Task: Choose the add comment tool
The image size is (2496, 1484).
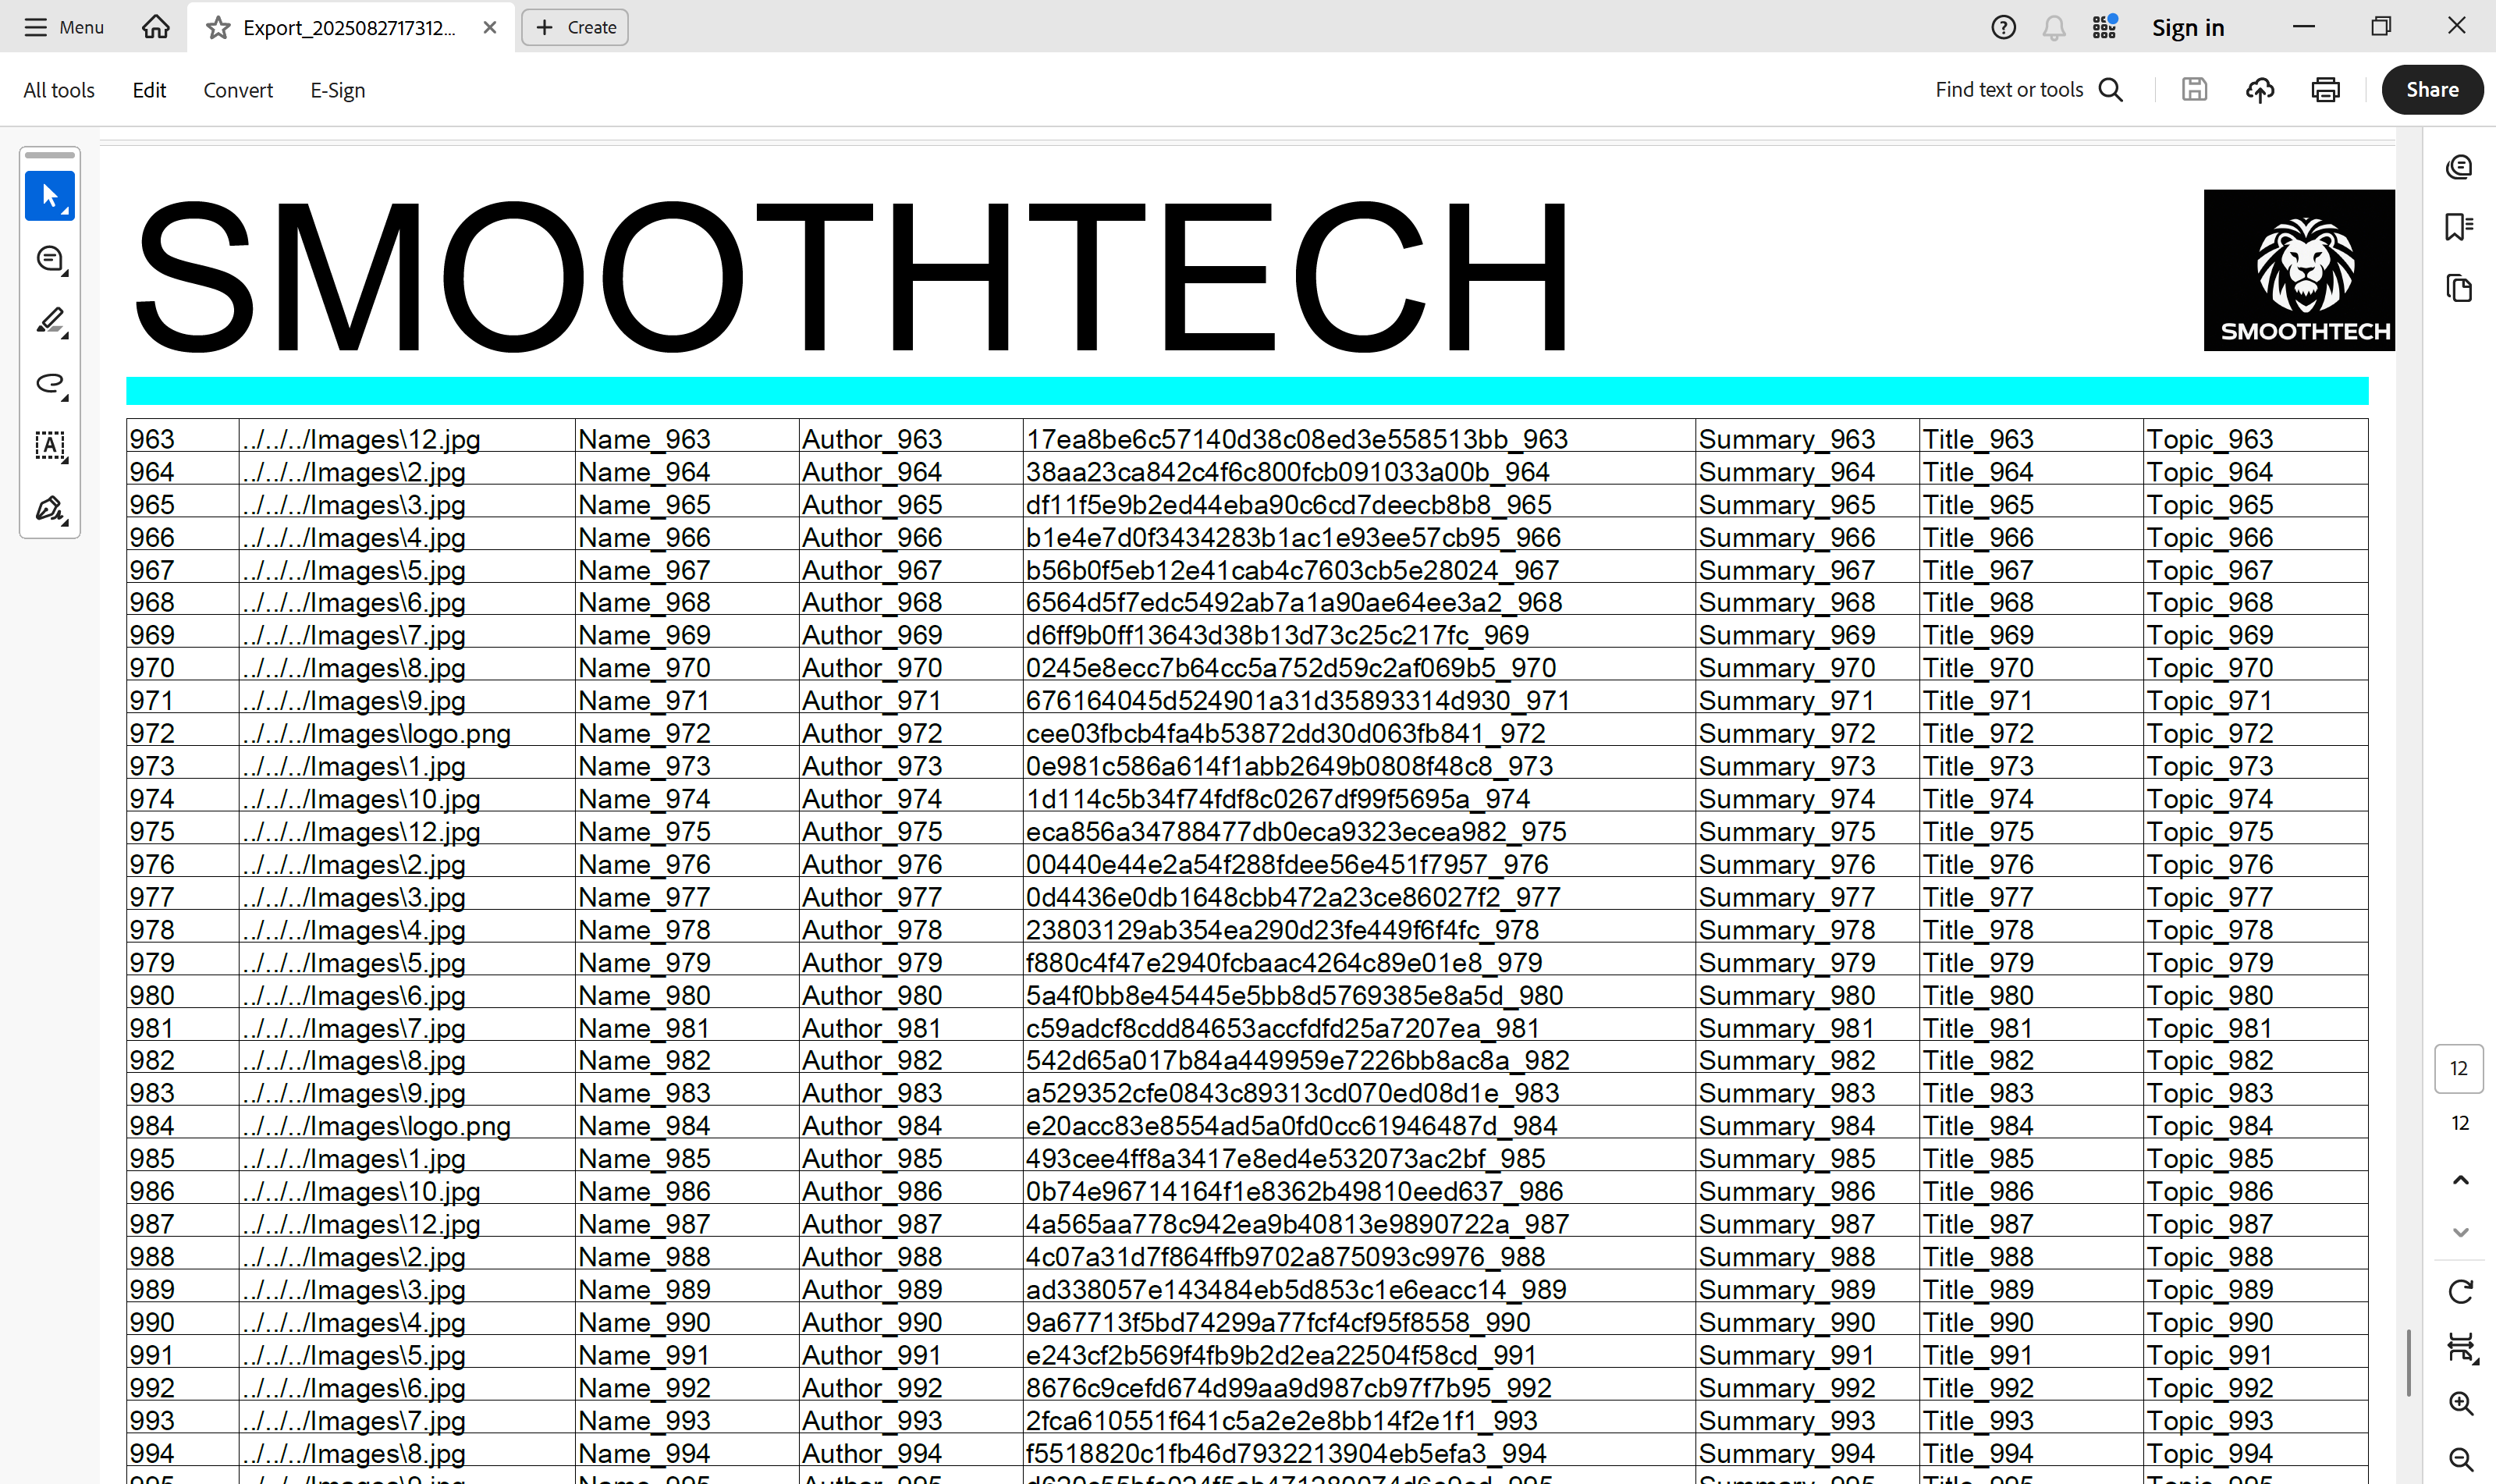Action: pos(49,259)
